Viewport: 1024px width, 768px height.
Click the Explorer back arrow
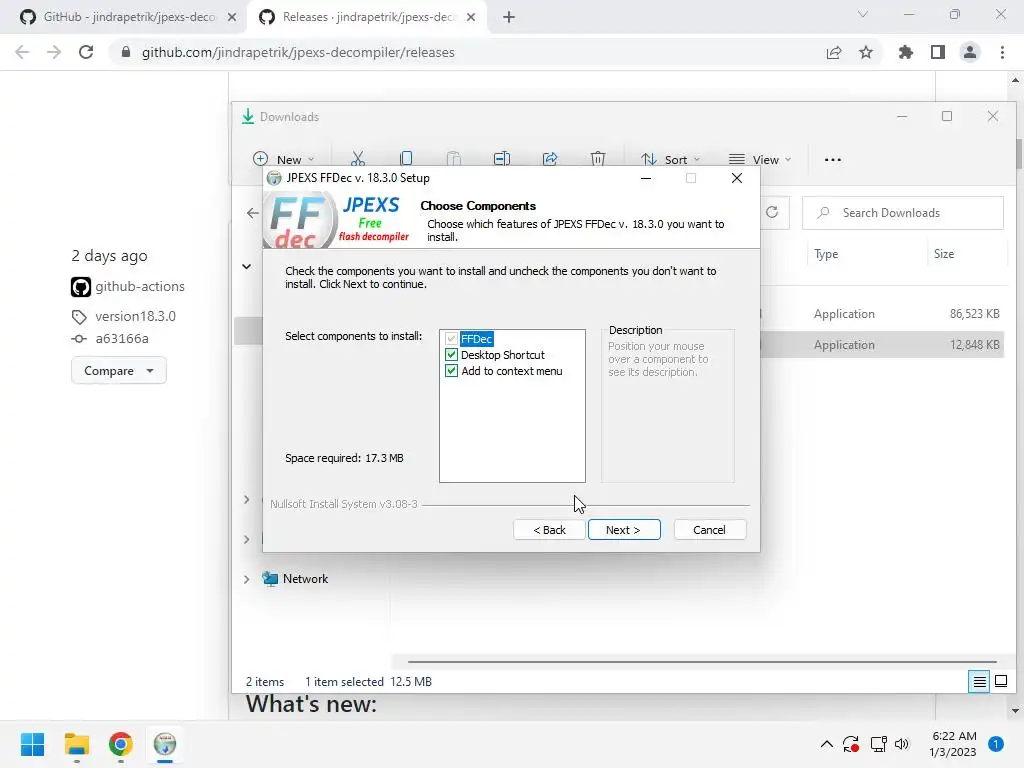point(253,213)
